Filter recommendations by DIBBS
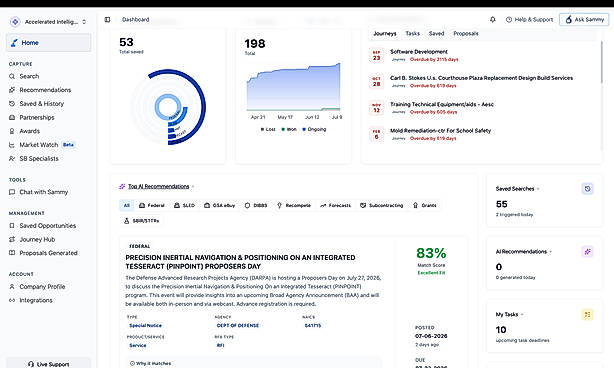614x368 pixels. pos(256,205)
